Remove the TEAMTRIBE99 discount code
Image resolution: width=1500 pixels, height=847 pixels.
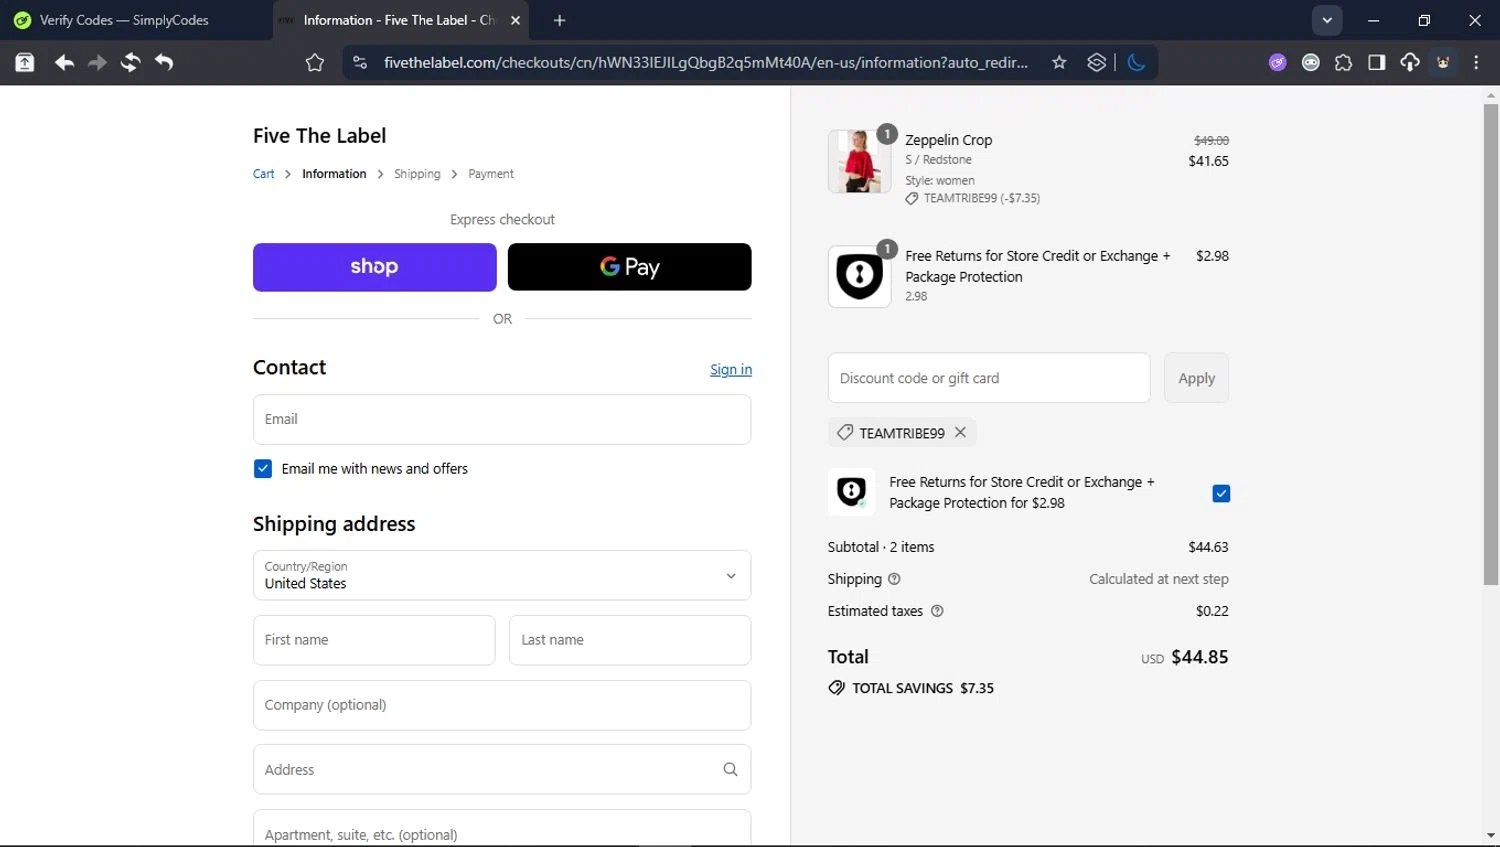click(960, 432)
